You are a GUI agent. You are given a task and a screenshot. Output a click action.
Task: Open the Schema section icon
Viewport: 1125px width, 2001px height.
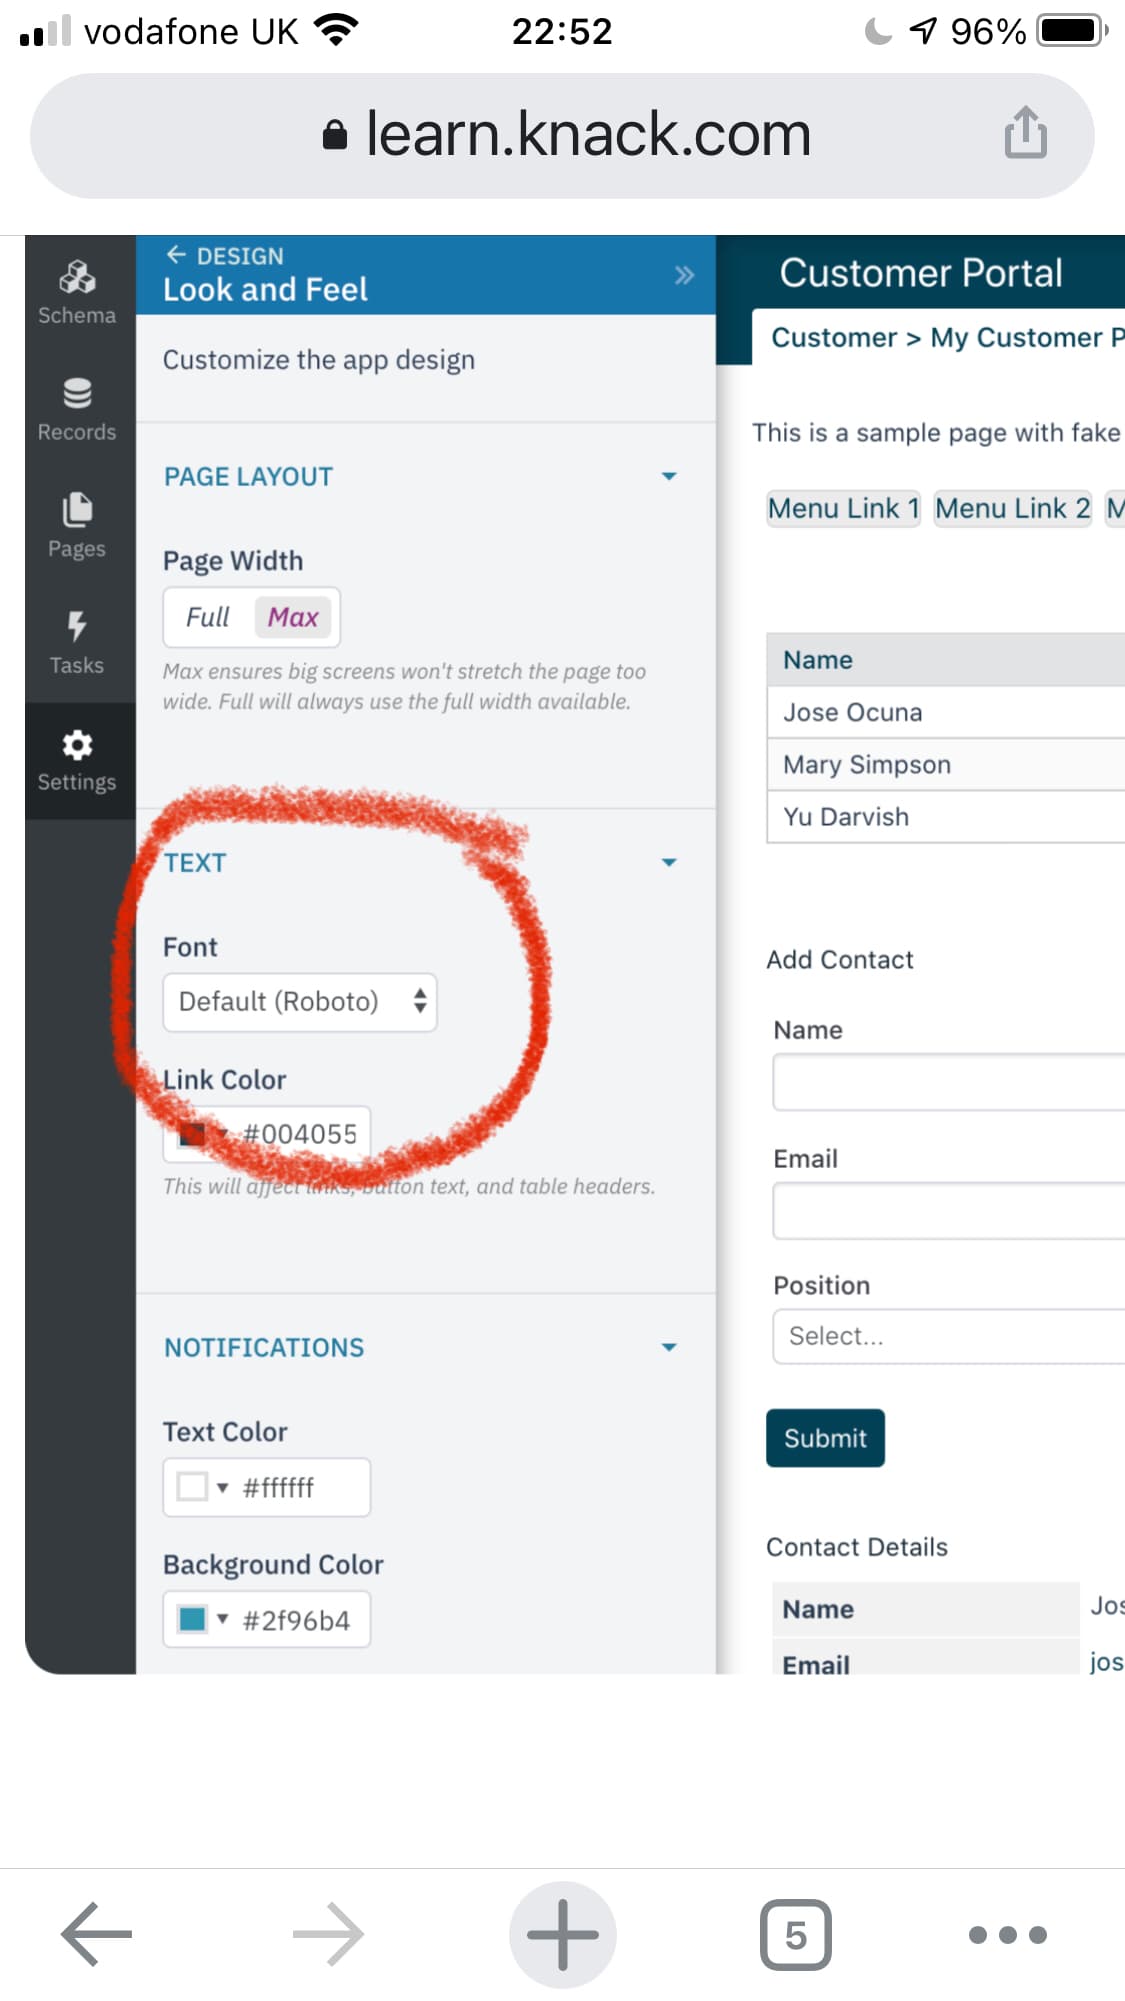coord(77,277)
